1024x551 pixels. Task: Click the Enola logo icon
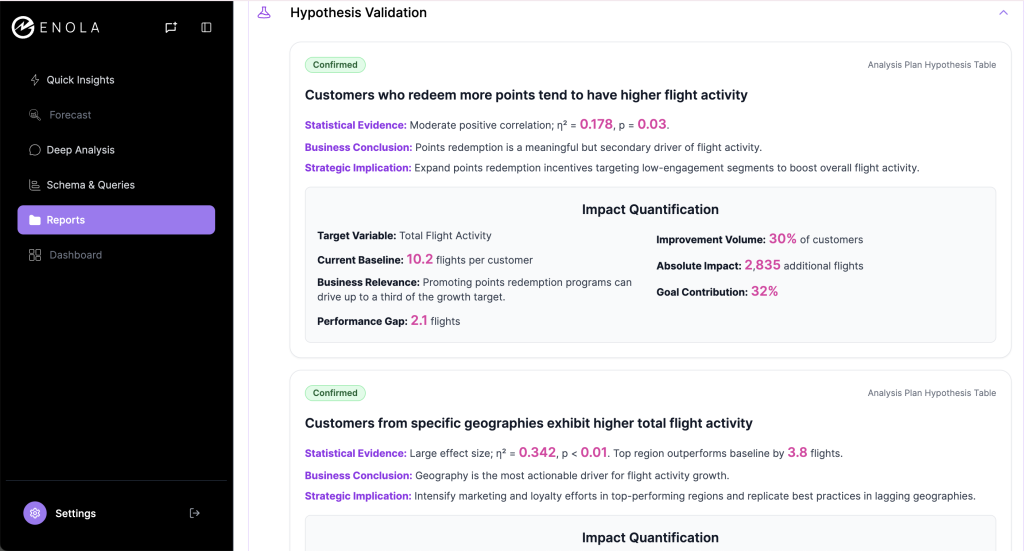tap(23, 27)
